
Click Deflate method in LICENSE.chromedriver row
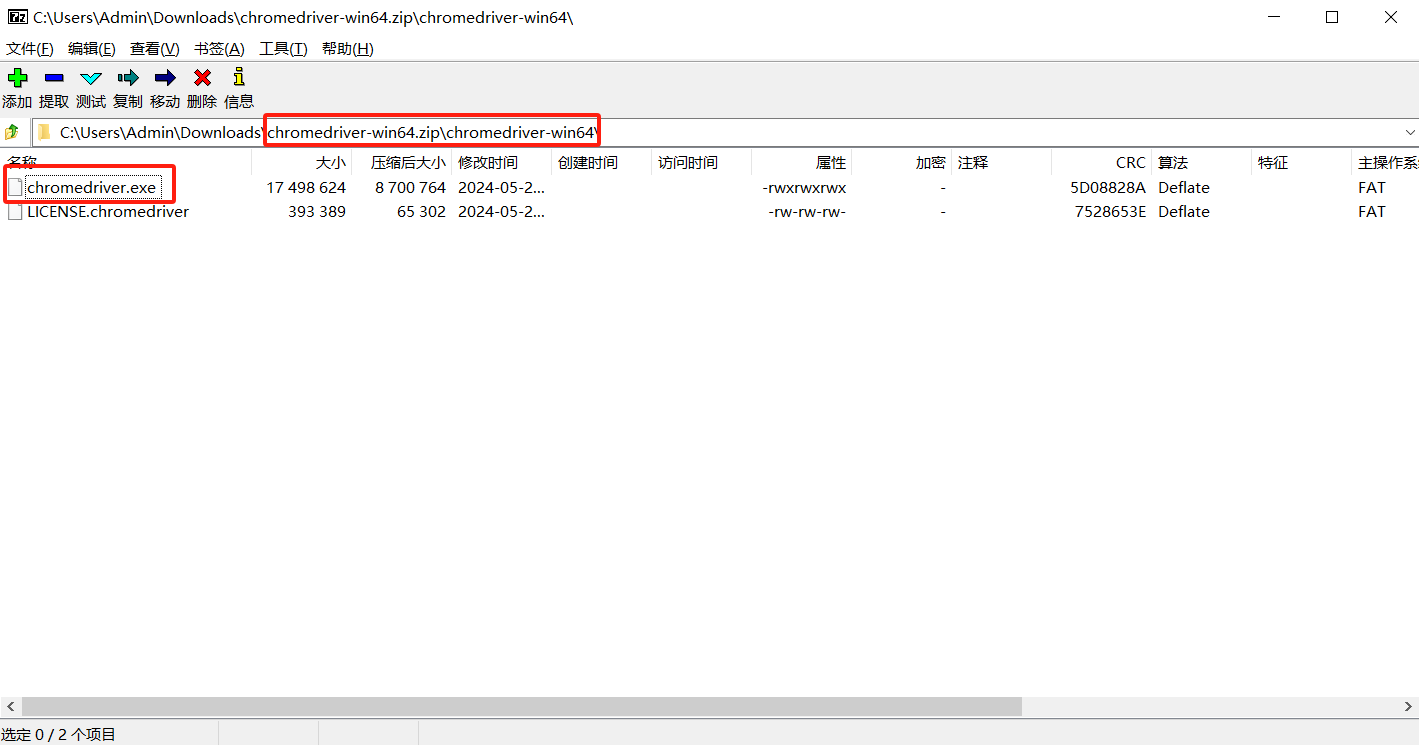pos(1184,212)
